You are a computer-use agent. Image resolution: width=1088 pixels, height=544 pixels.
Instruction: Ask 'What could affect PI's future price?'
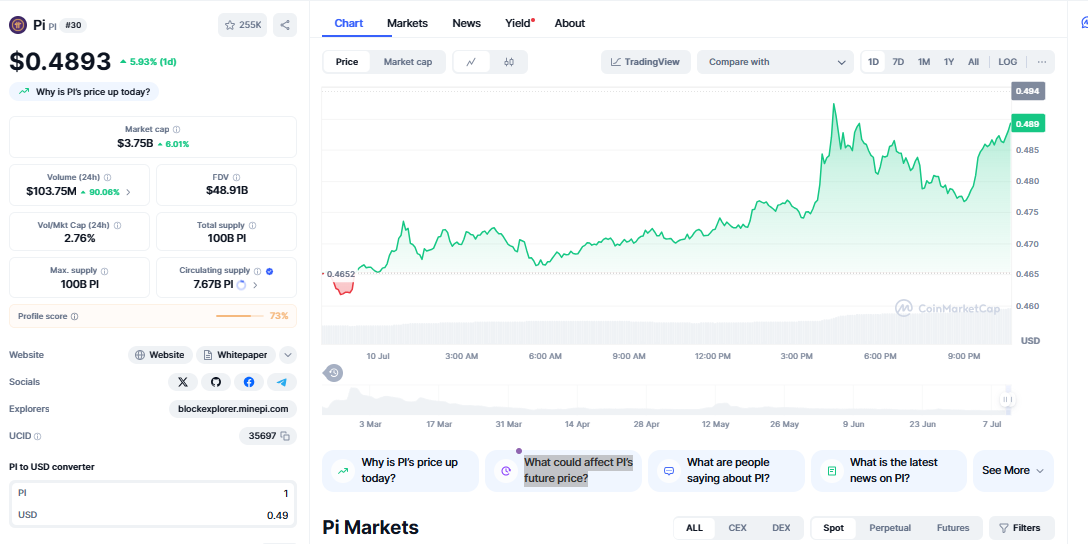(x=563, y=470)
